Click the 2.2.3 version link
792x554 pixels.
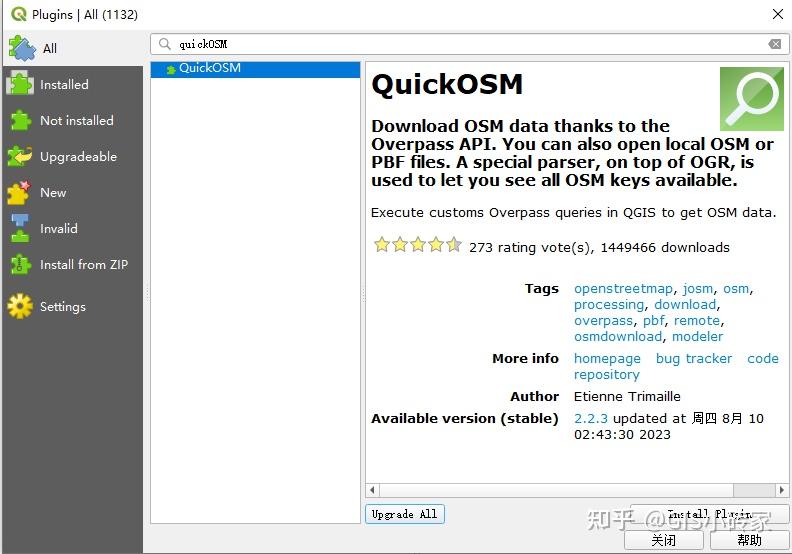pos(590,418)
